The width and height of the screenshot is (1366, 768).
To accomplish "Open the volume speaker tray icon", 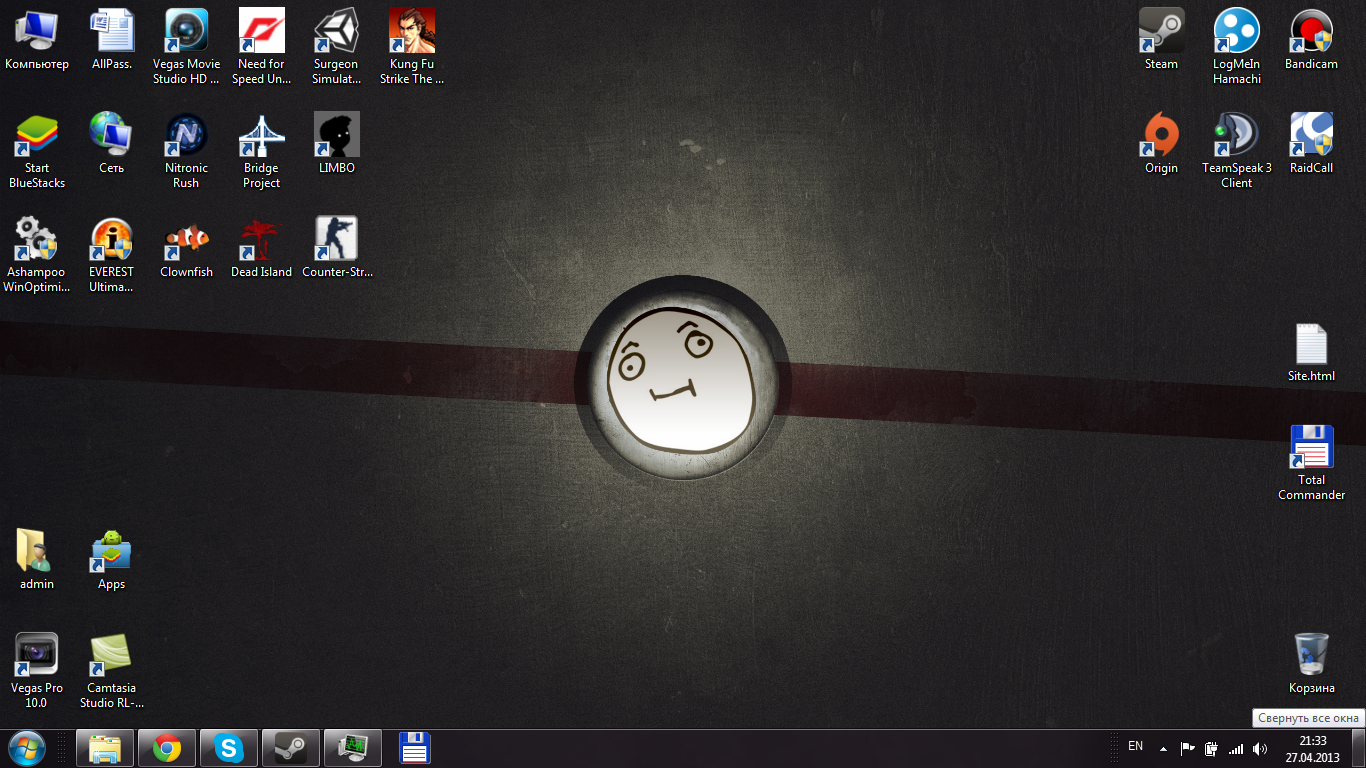I will pyautogui.click(x=1260, y=748).
